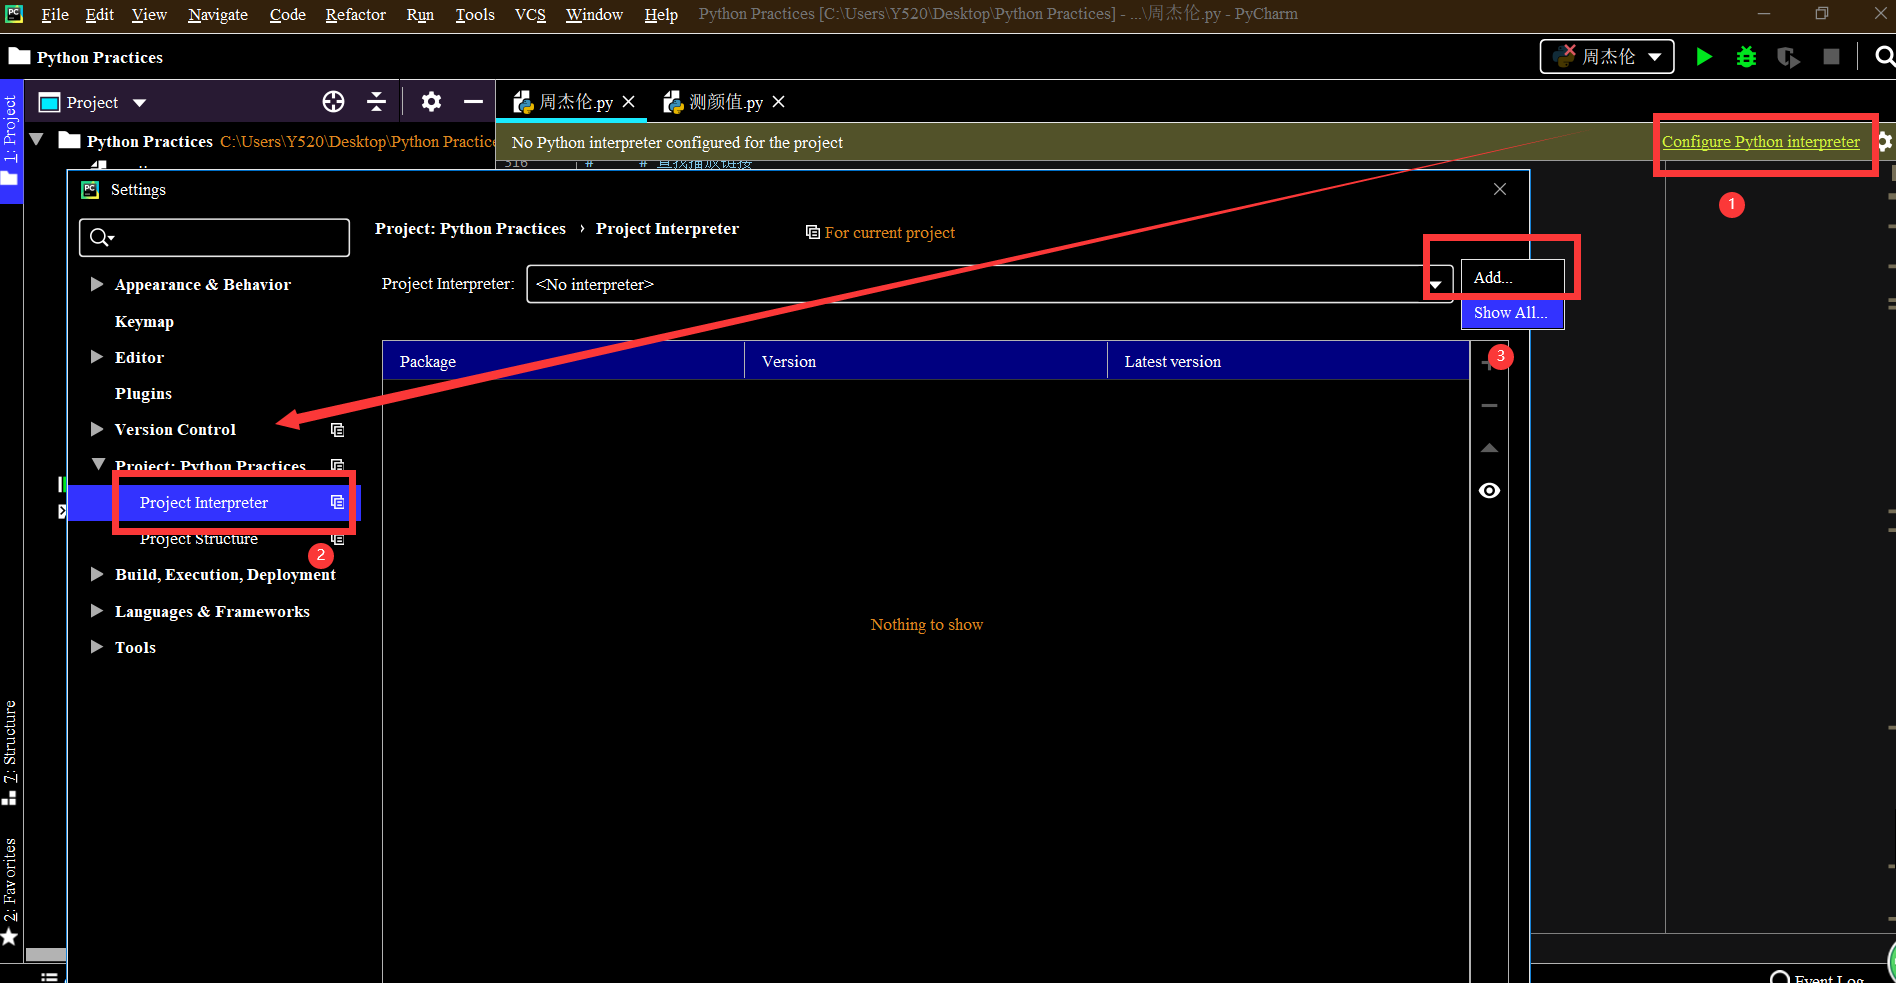Switch to 测颜值.py tab

pyautogui.click(x=726, y=102)
